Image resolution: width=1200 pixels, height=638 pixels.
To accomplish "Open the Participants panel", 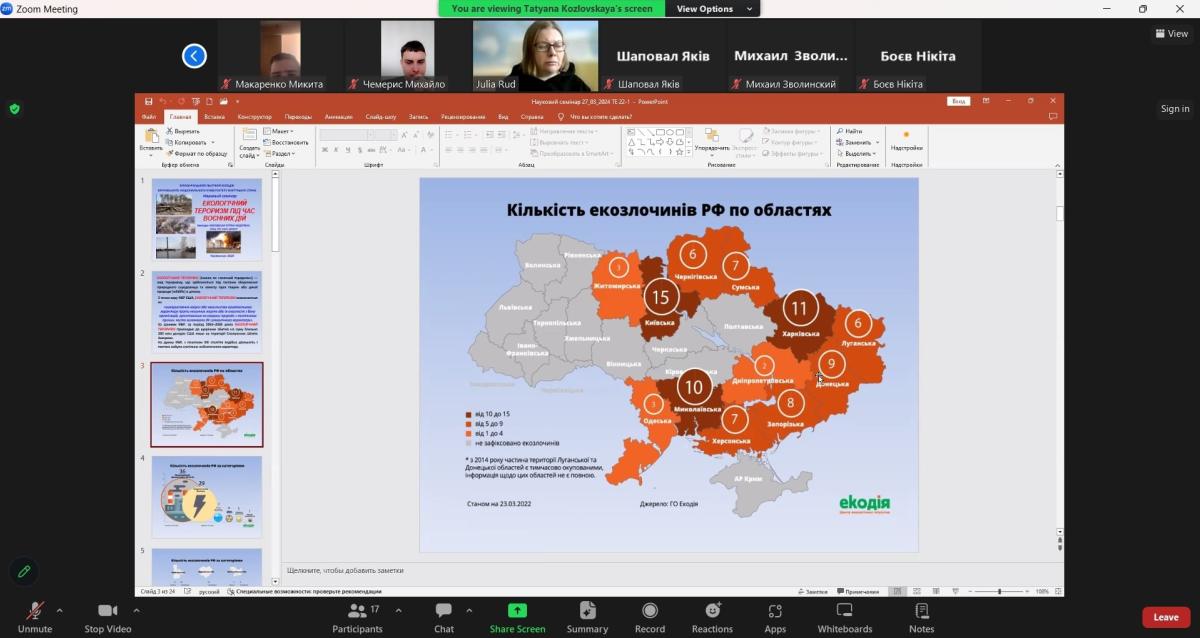I will pos(357,611).
